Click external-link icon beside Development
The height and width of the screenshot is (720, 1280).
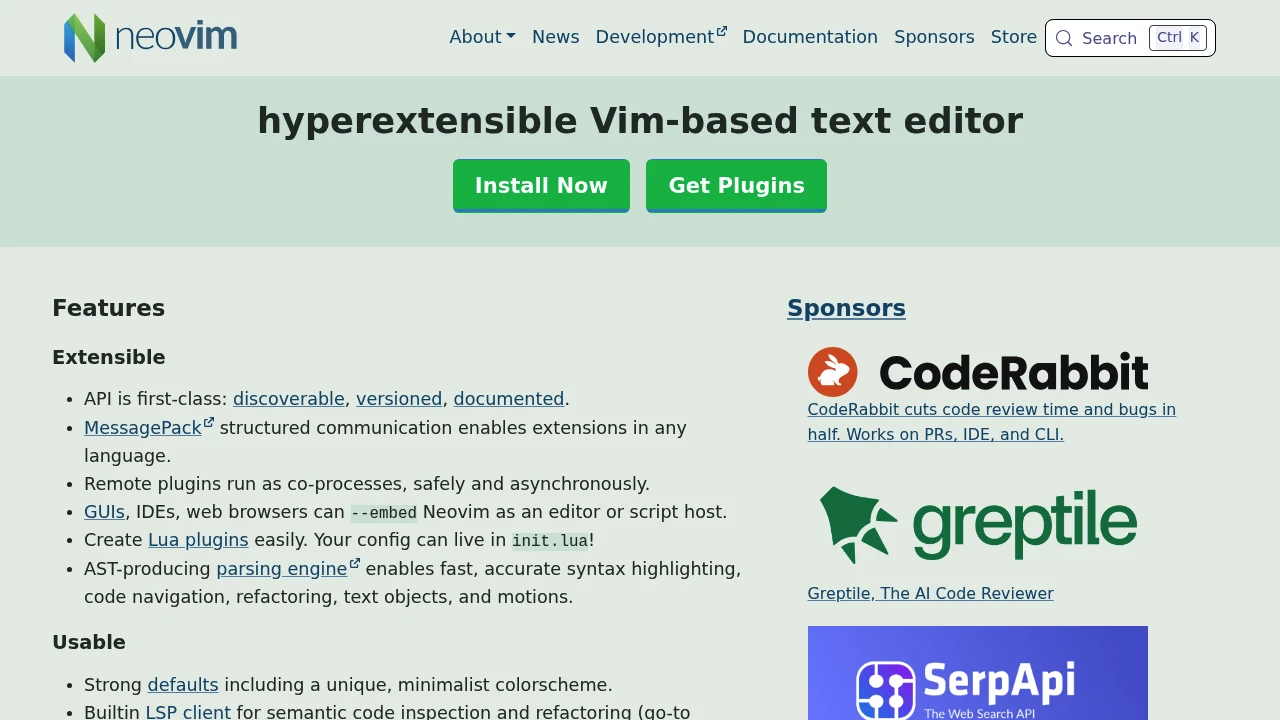721,31
